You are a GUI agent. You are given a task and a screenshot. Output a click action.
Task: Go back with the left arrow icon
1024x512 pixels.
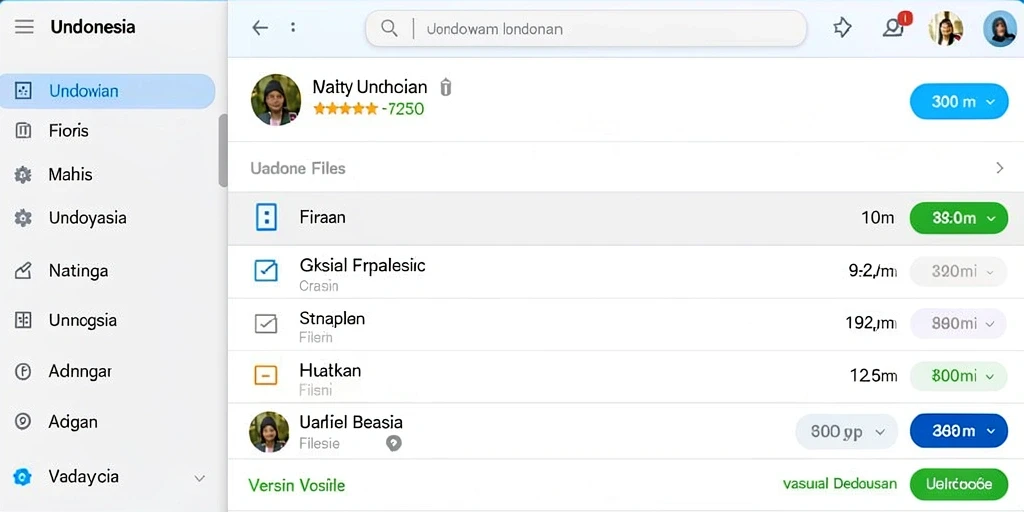coord(260,27)
